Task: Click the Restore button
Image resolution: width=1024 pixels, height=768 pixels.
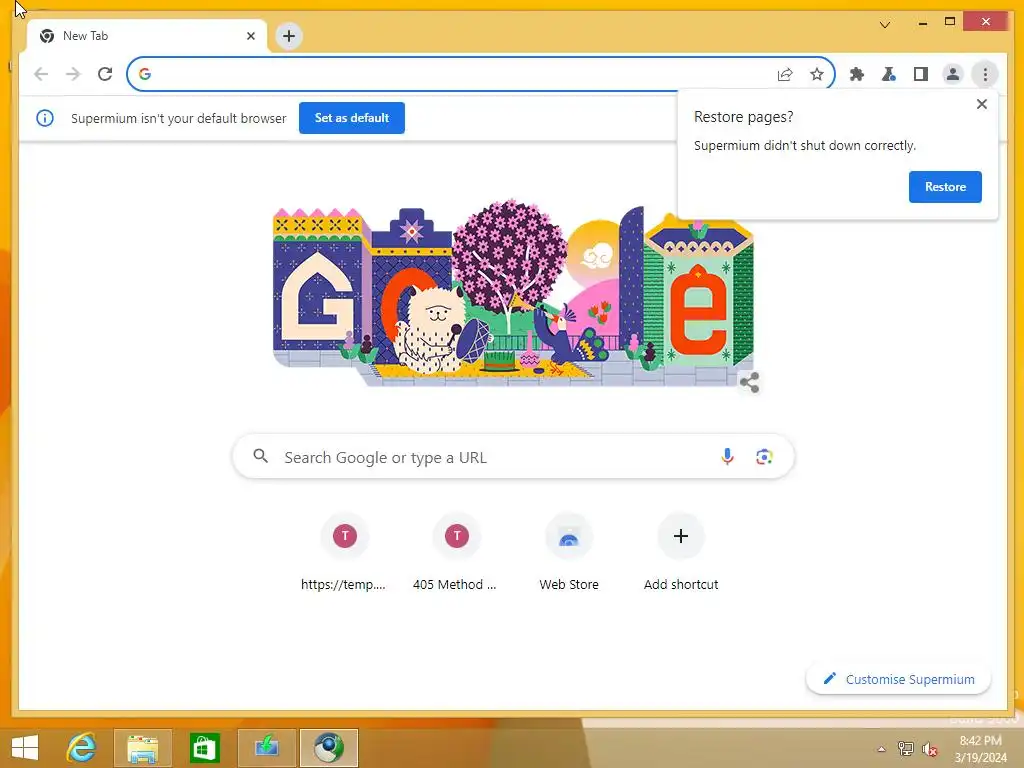Action: point(945,187)
